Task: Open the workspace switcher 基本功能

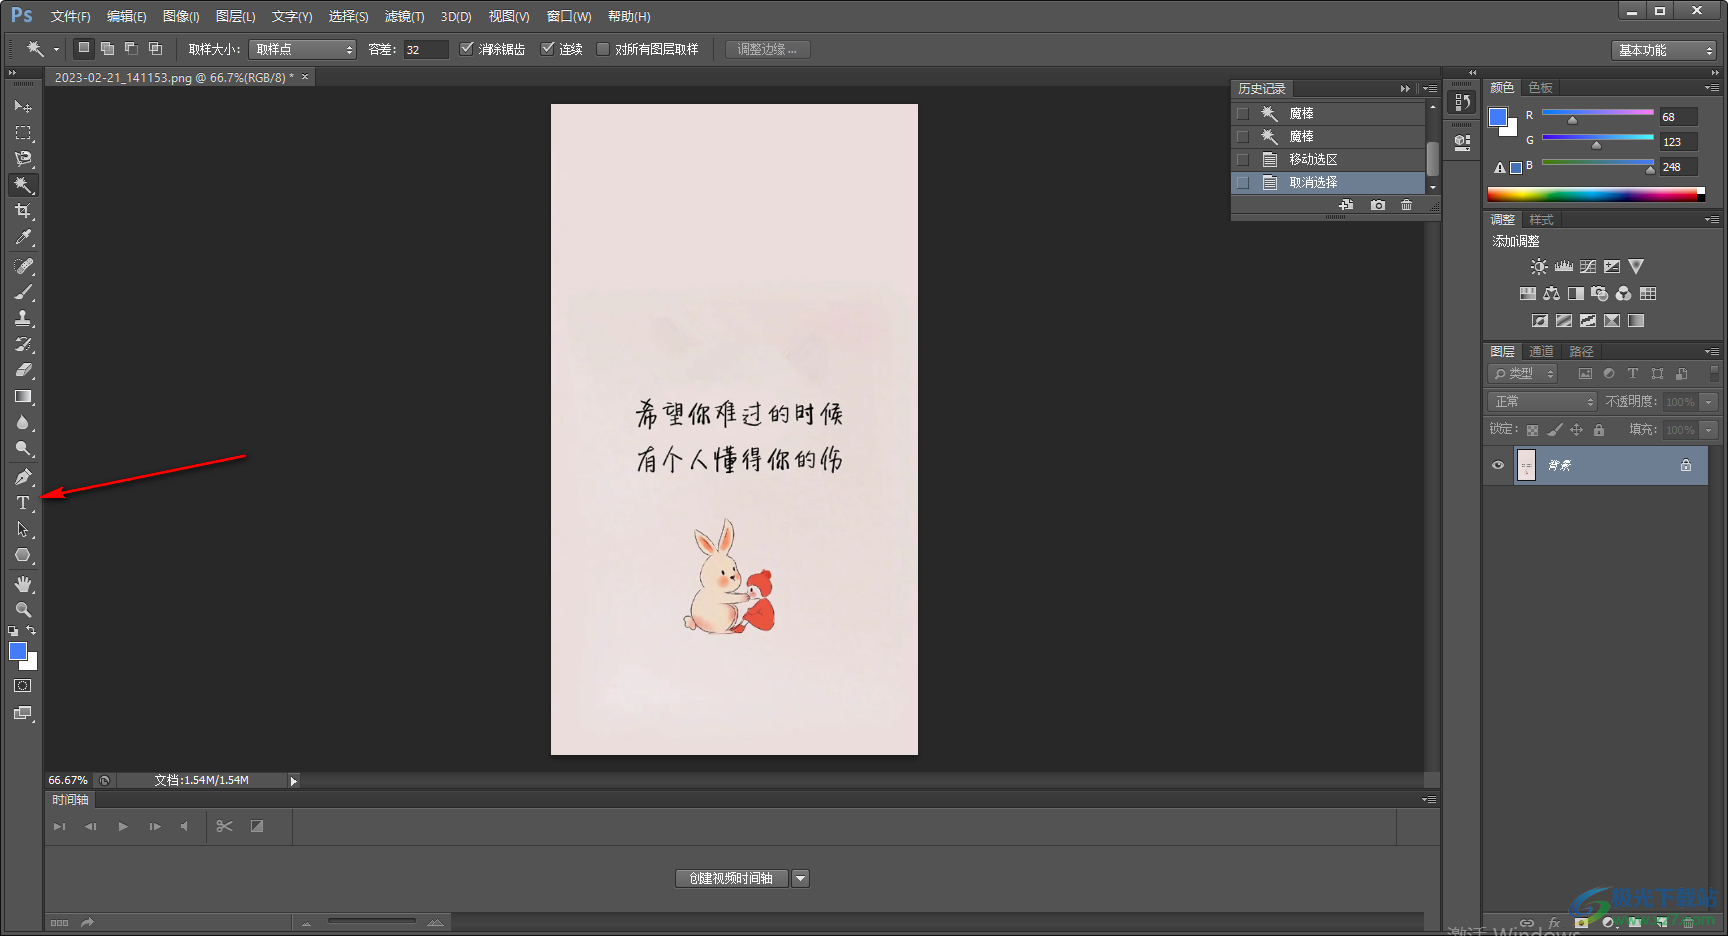Action: 1664,50
